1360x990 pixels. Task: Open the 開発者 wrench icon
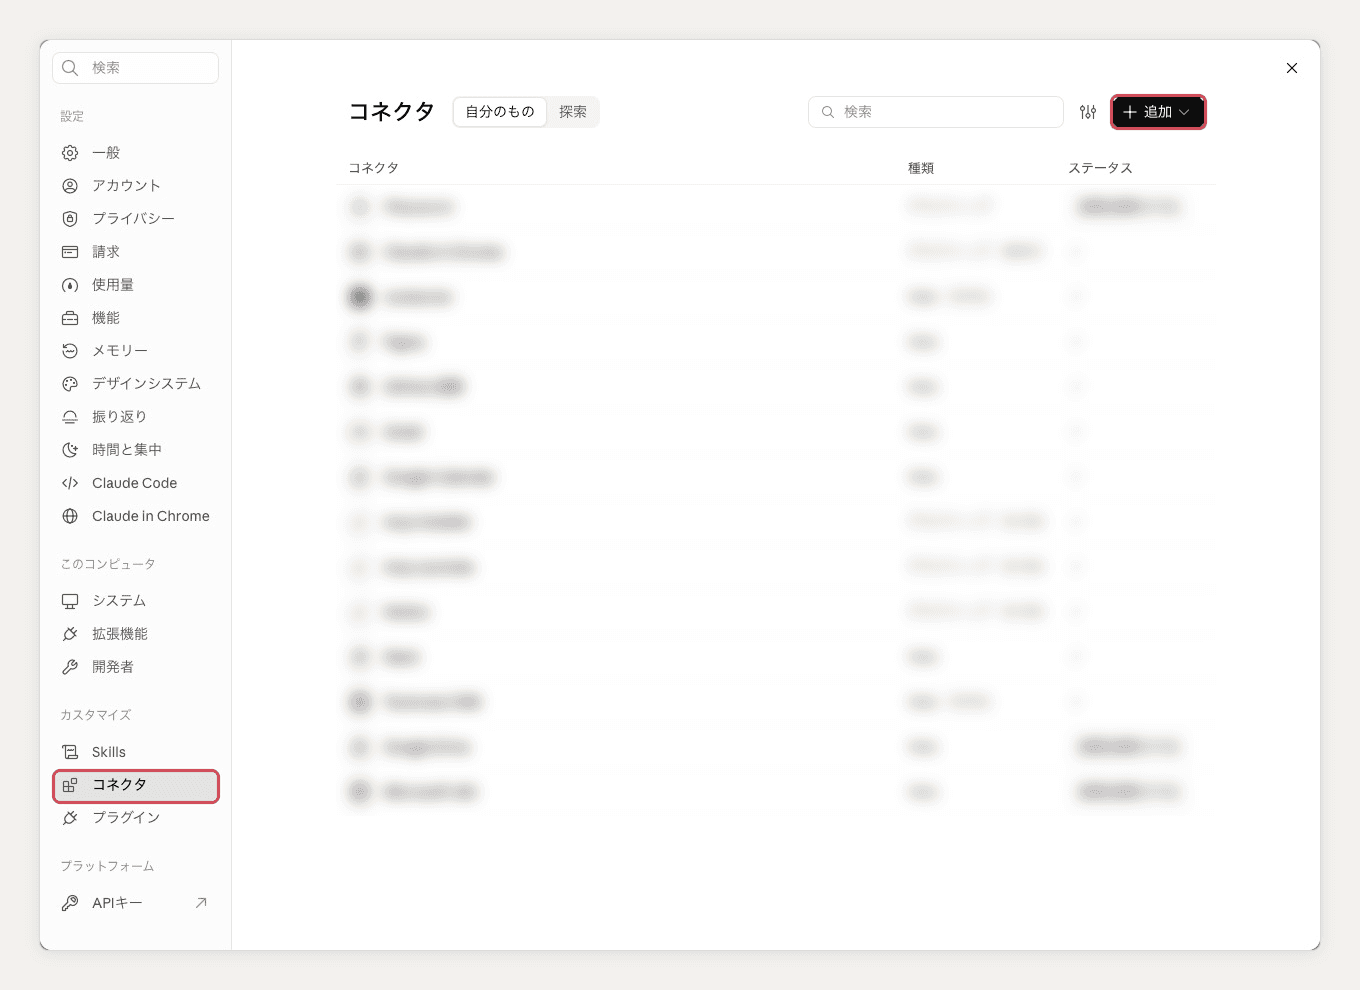coord(70,667)
